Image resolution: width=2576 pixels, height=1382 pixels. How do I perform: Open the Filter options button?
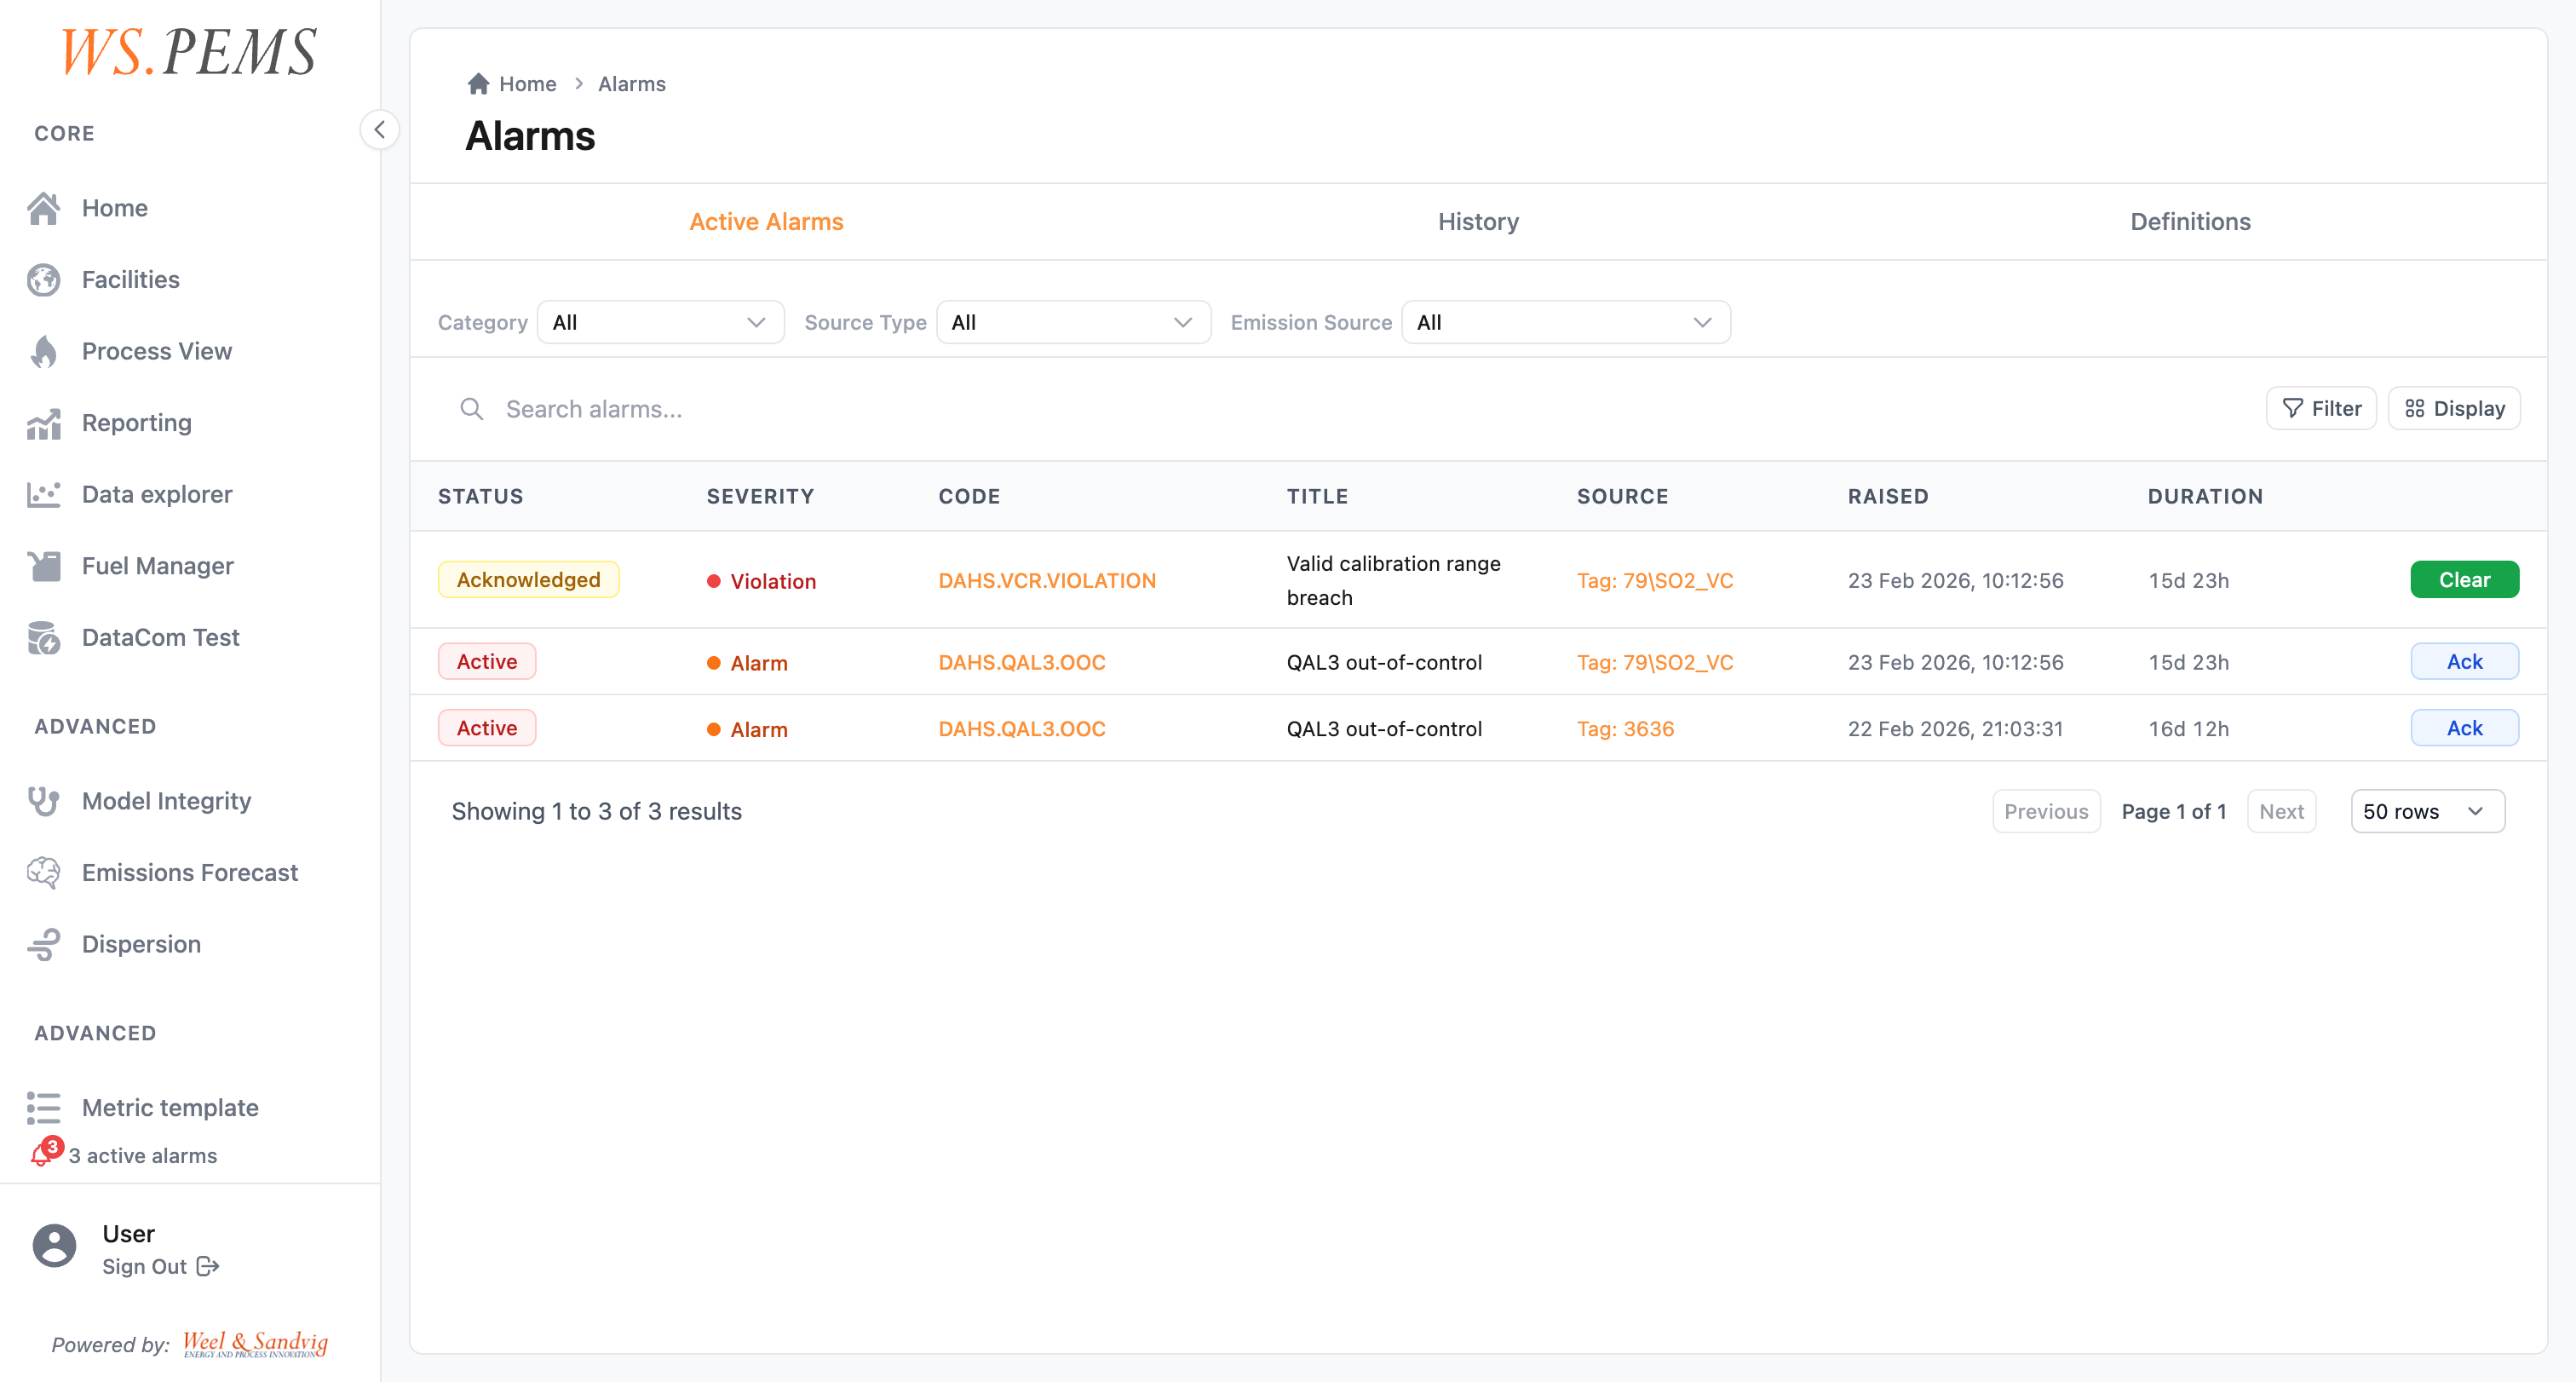[x=2320, y=408]
